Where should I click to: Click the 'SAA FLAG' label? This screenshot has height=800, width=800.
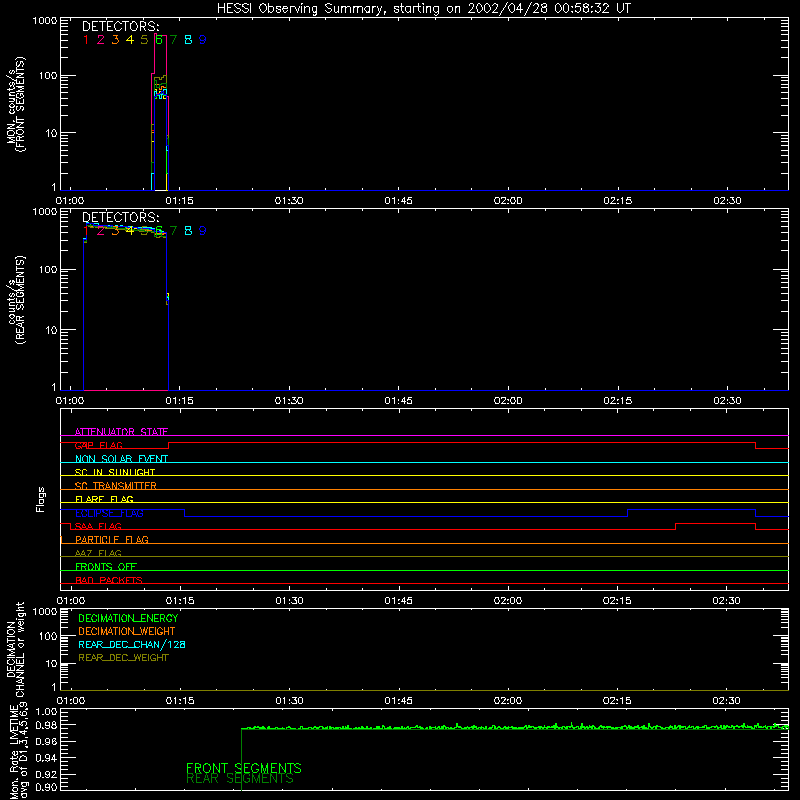click(98, 526)
